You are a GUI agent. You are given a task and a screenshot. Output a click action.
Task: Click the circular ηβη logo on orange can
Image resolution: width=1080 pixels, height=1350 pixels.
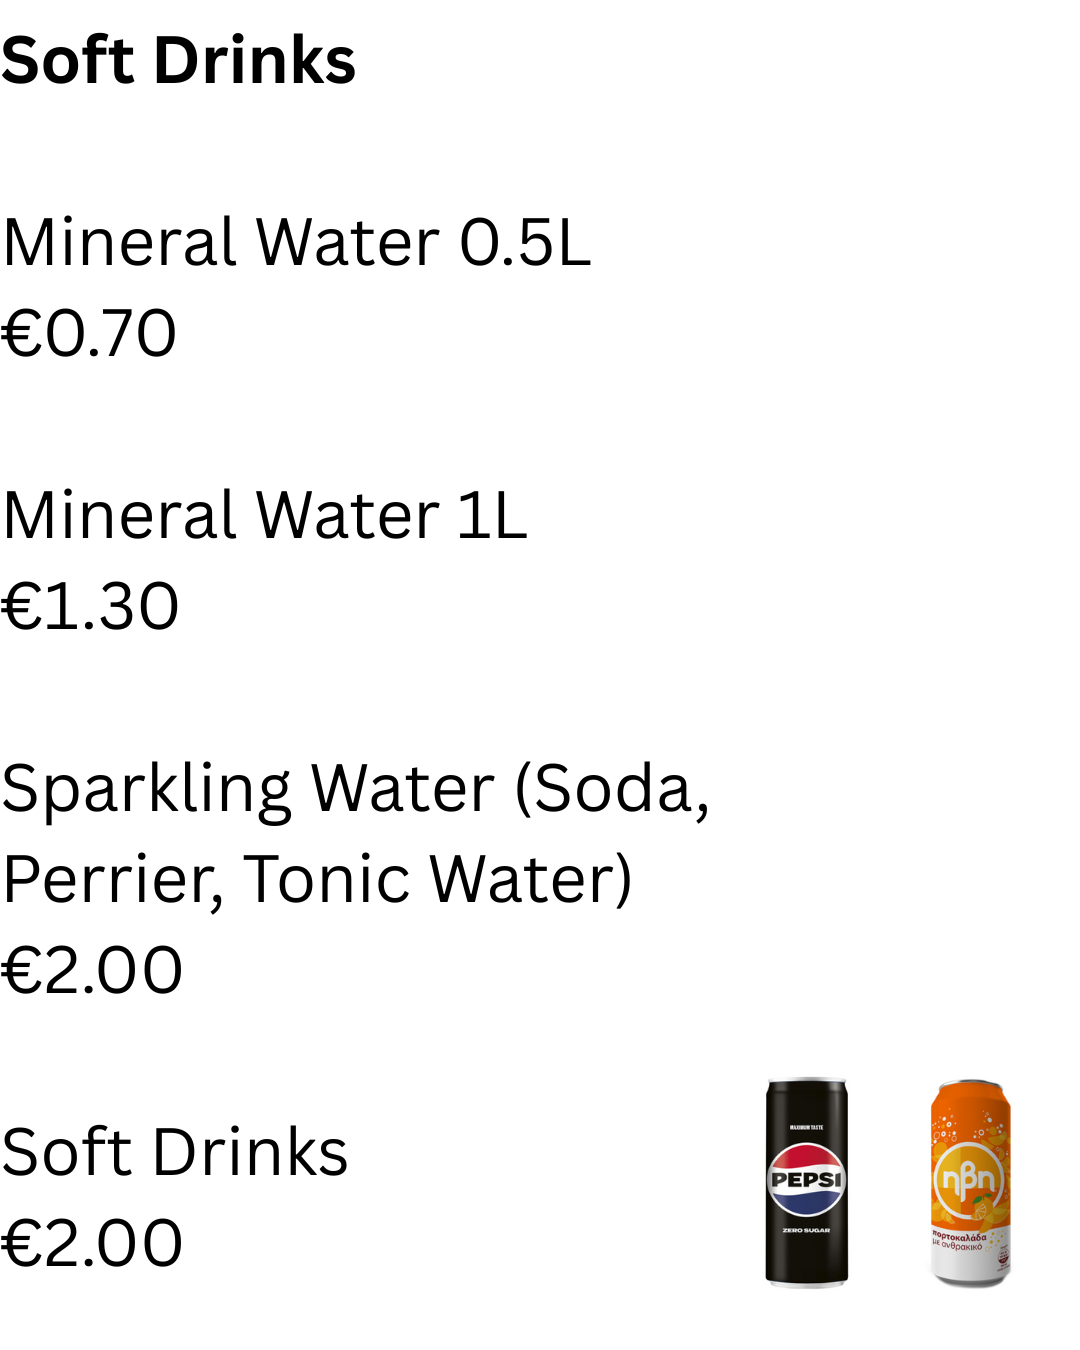point(969,1181)
